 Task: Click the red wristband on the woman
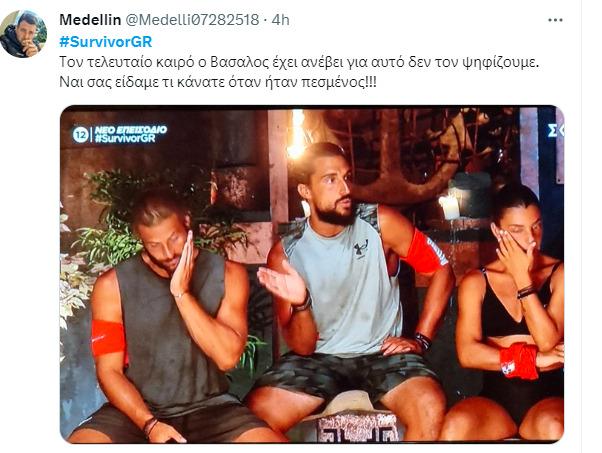519,360
